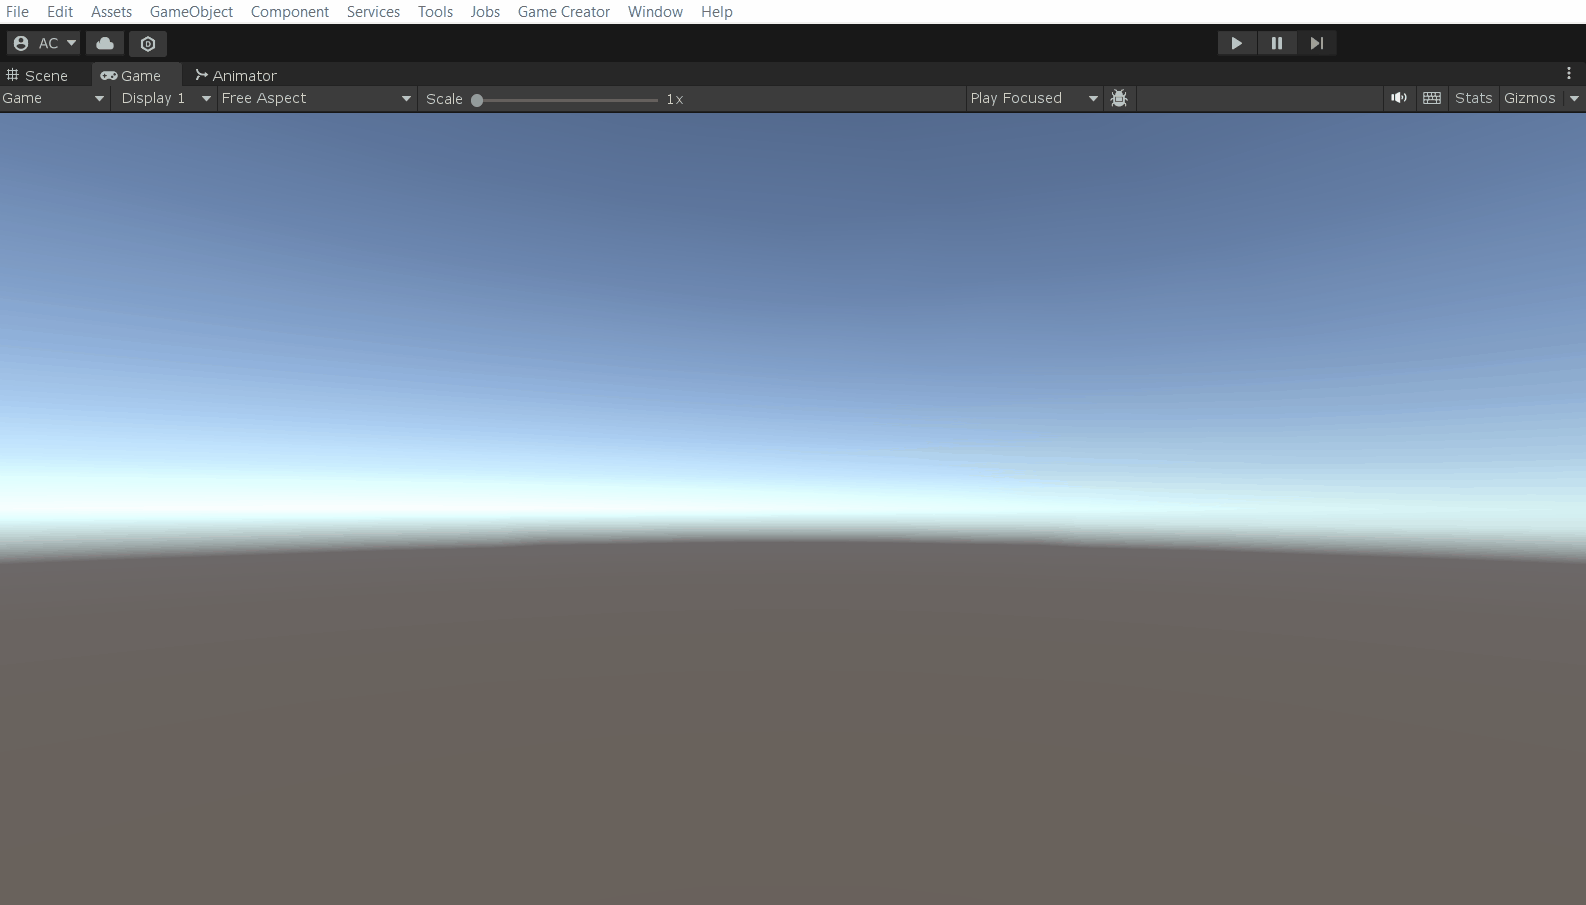Switch to the Scene tab
Image resolution: width=1586 pixels, height=905 pixels.
pos(37,76)
